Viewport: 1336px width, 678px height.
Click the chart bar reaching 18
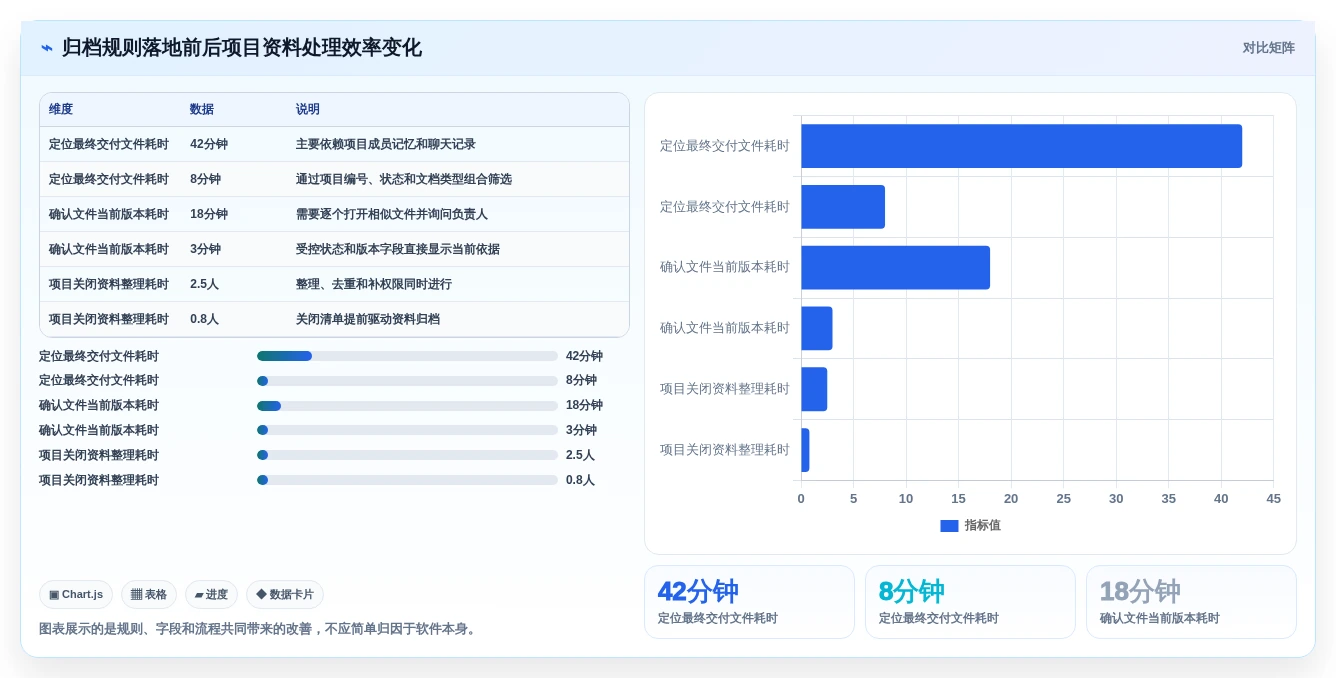[x=895, y=268]
